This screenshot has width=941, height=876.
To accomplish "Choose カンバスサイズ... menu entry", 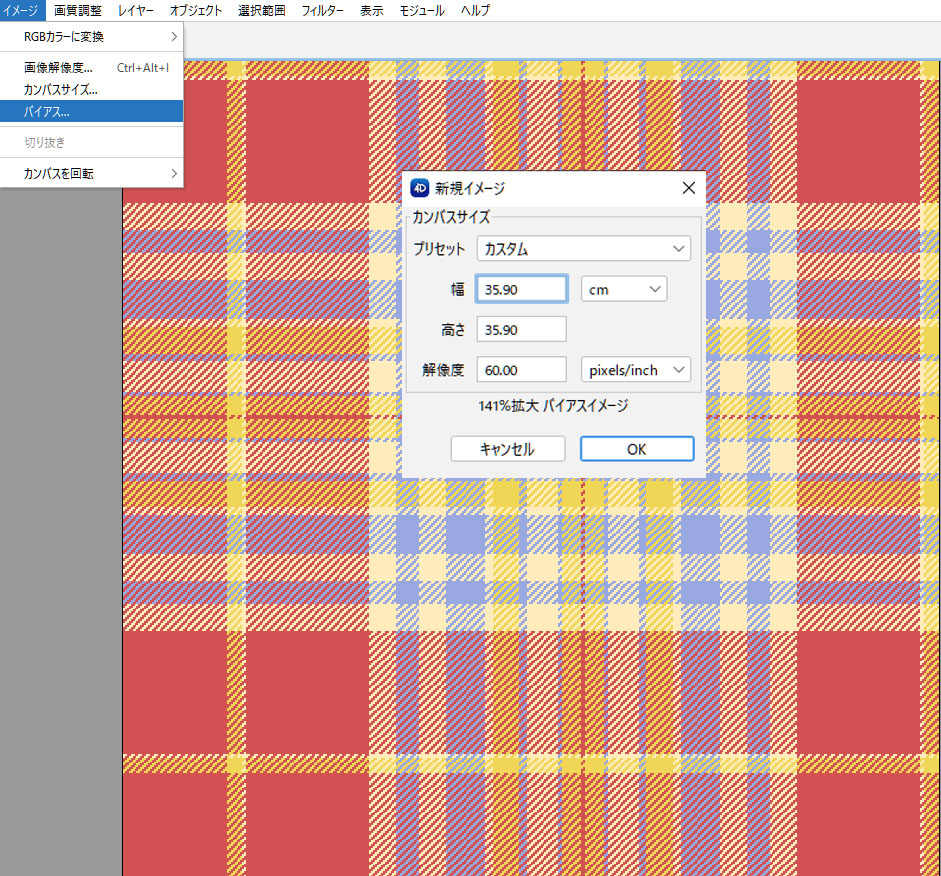I will [92, 90].
